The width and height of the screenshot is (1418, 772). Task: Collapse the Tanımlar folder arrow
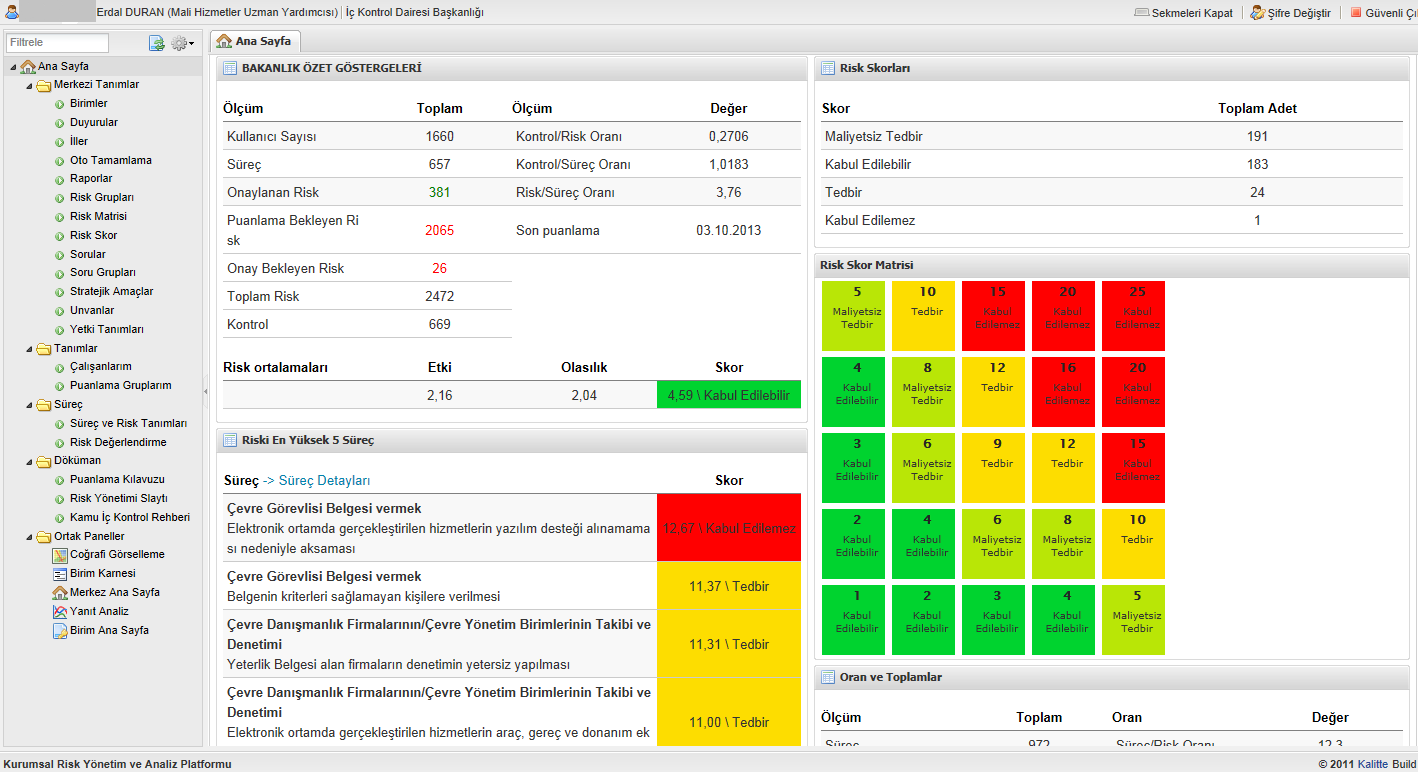(x=30, y=349)
